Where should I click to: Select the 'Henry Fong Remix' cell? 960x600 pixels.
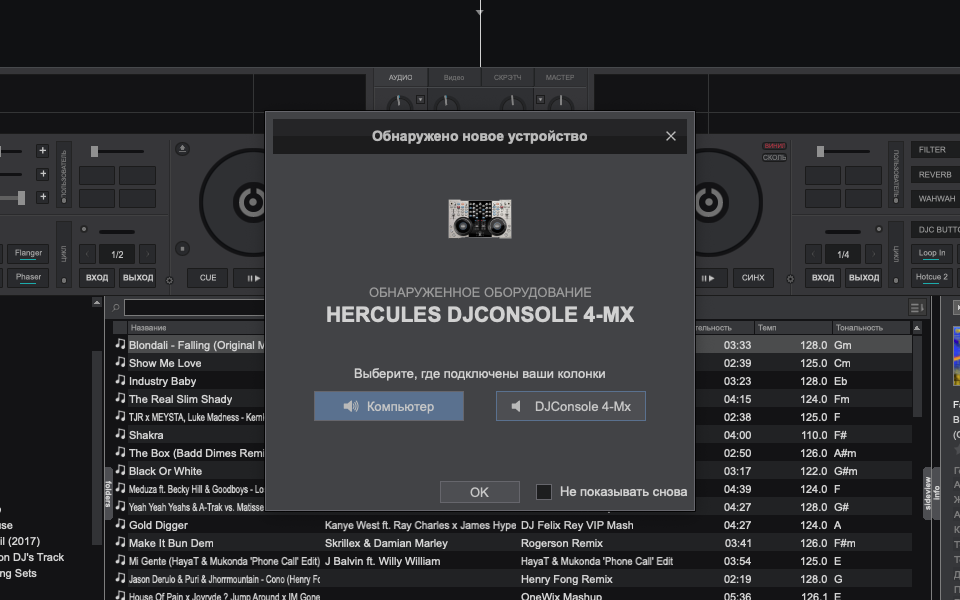566,579
